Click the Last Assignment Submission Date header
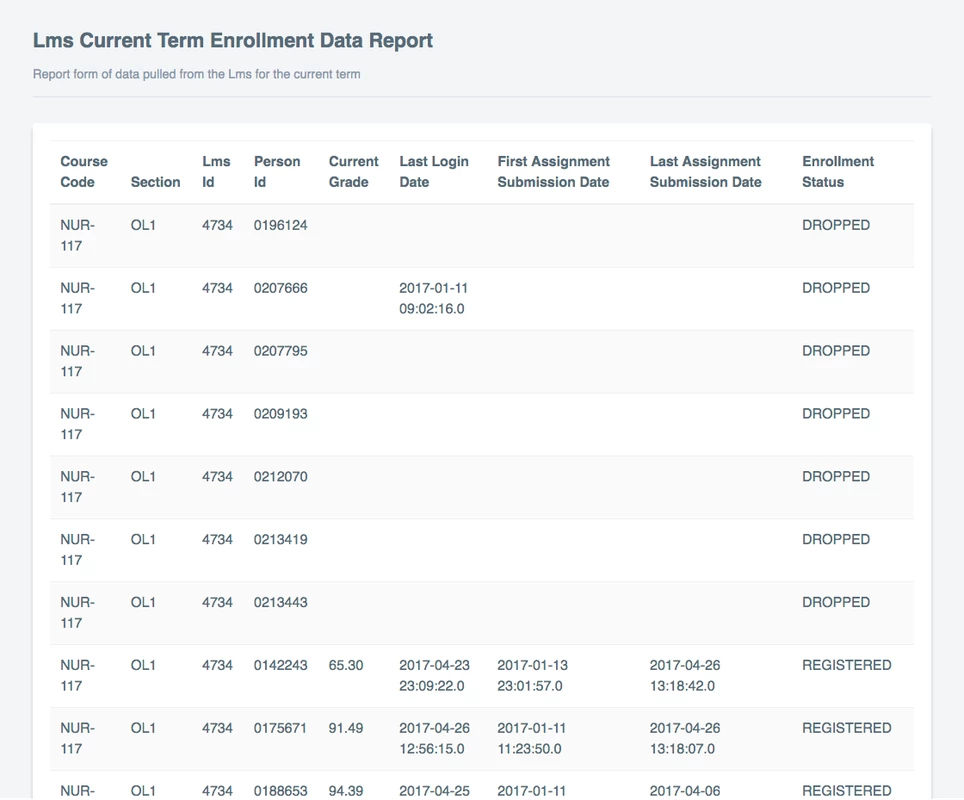 point(705,172)
